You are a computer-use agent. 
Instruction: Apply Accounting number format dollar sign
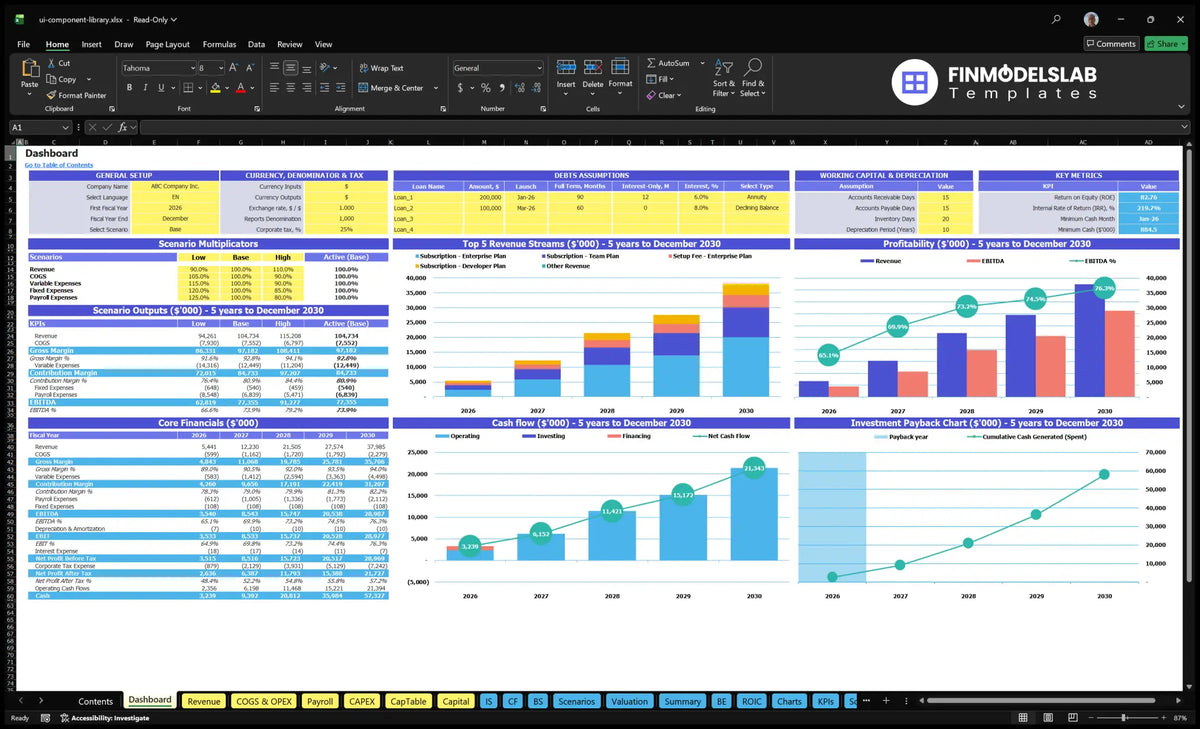[x=458, y=88]
